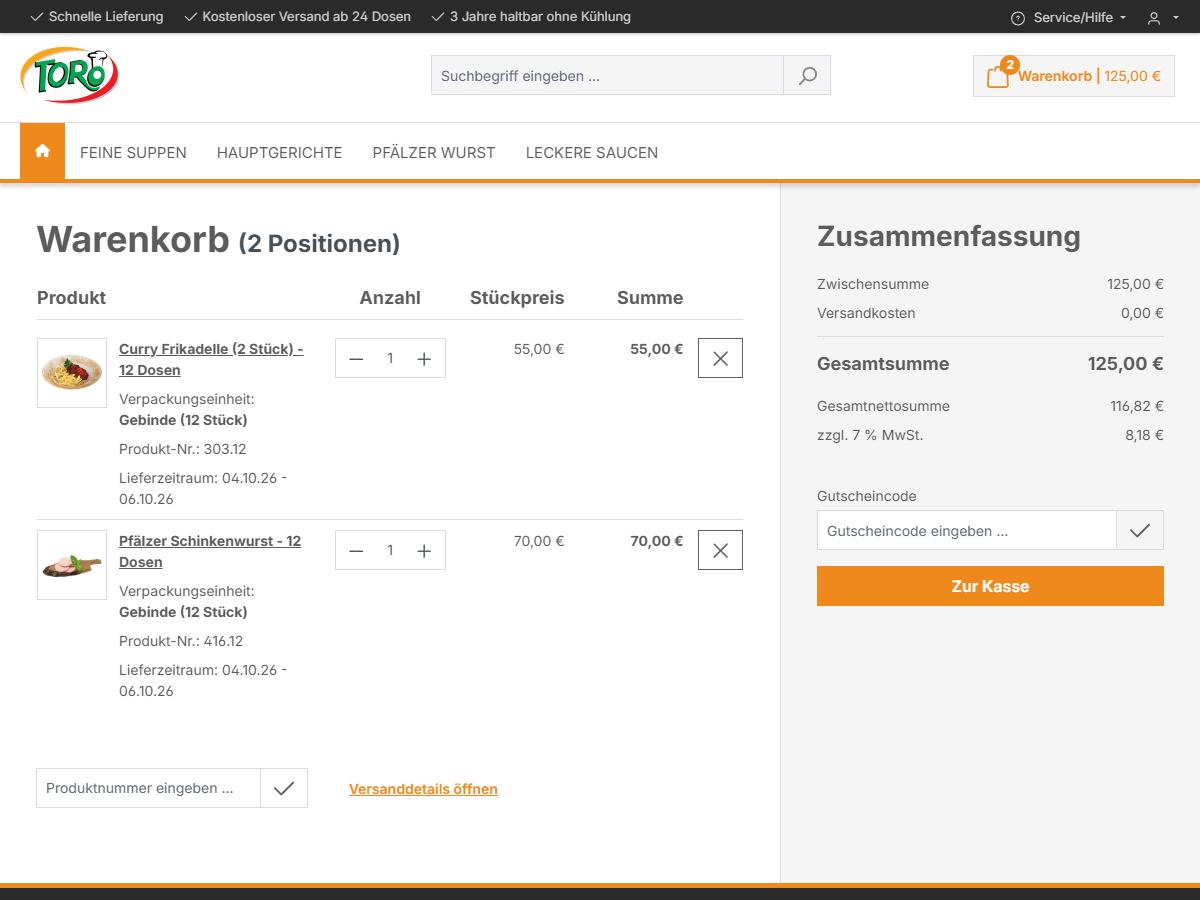
Task: Click the Zwischensumme label
Action: click(873, 284)
